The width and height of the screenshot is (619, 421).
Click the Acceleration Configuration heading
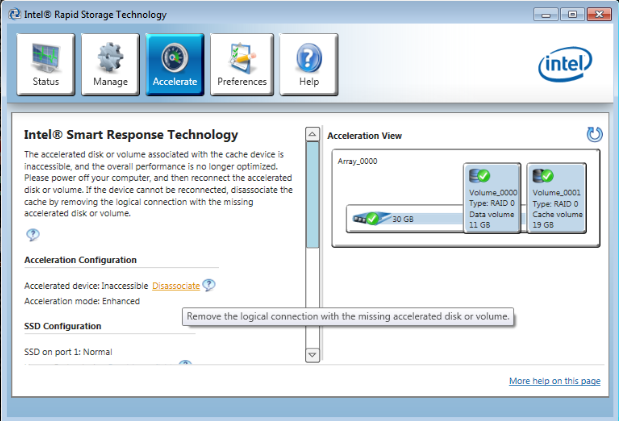(x=81, y=260)
